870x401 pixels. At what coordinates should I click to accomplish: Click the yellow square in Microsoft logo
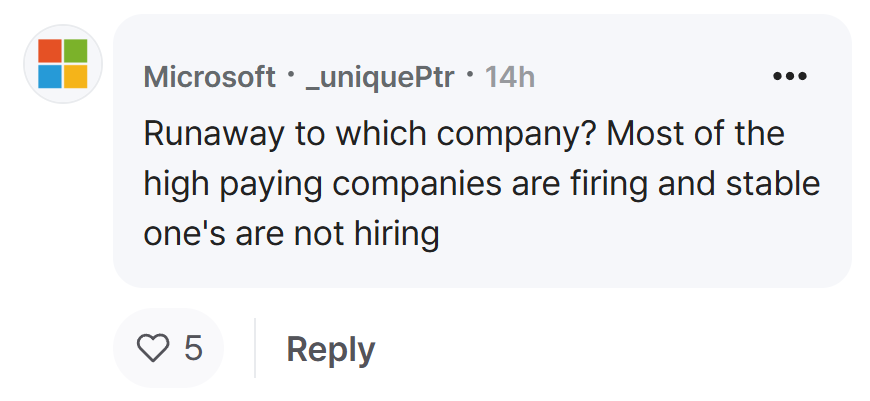75,77
